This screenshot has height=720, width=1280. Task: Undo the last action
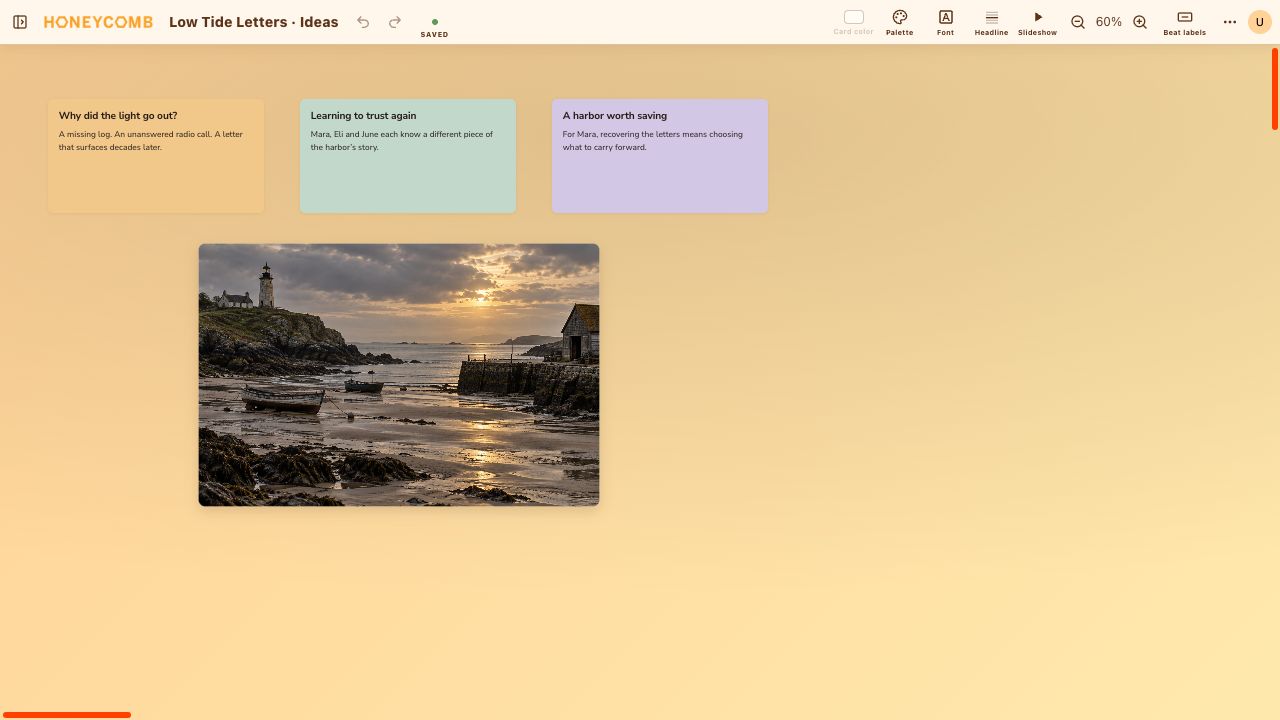(x=363, y=22)
